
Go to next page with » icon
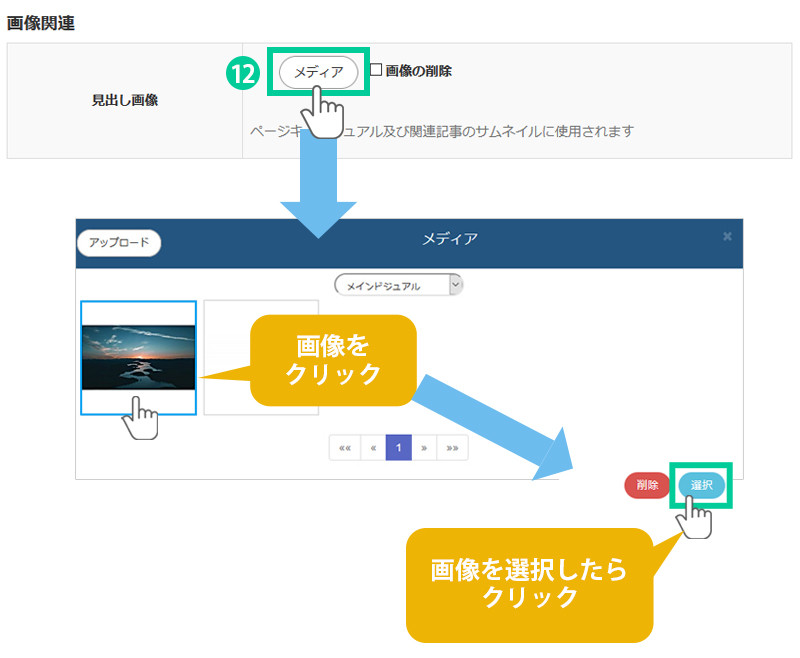[424, 448]
